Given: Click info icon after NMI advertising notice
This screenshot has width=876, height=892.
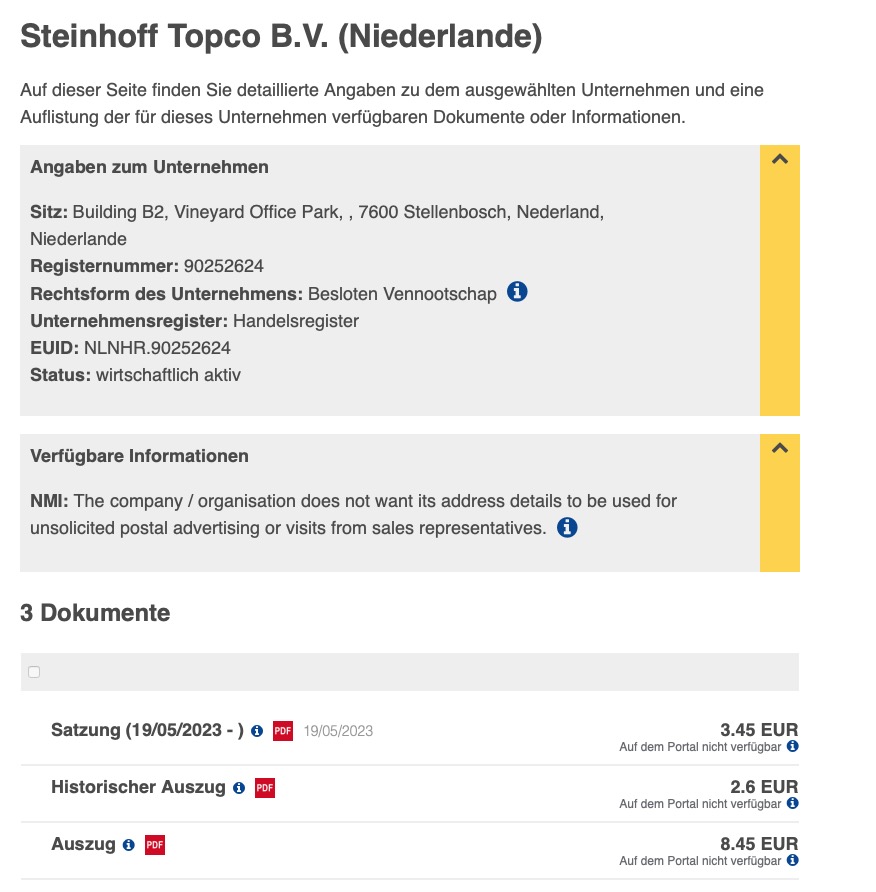Looking at the screenshot, I should click(567, 527).
